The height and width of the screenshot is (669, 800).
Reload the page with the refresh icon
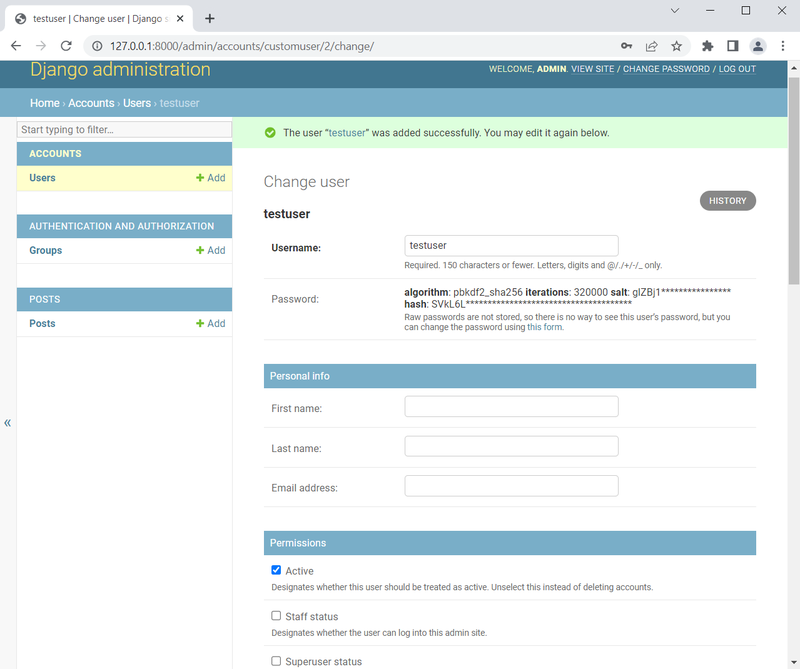[66, 46]
